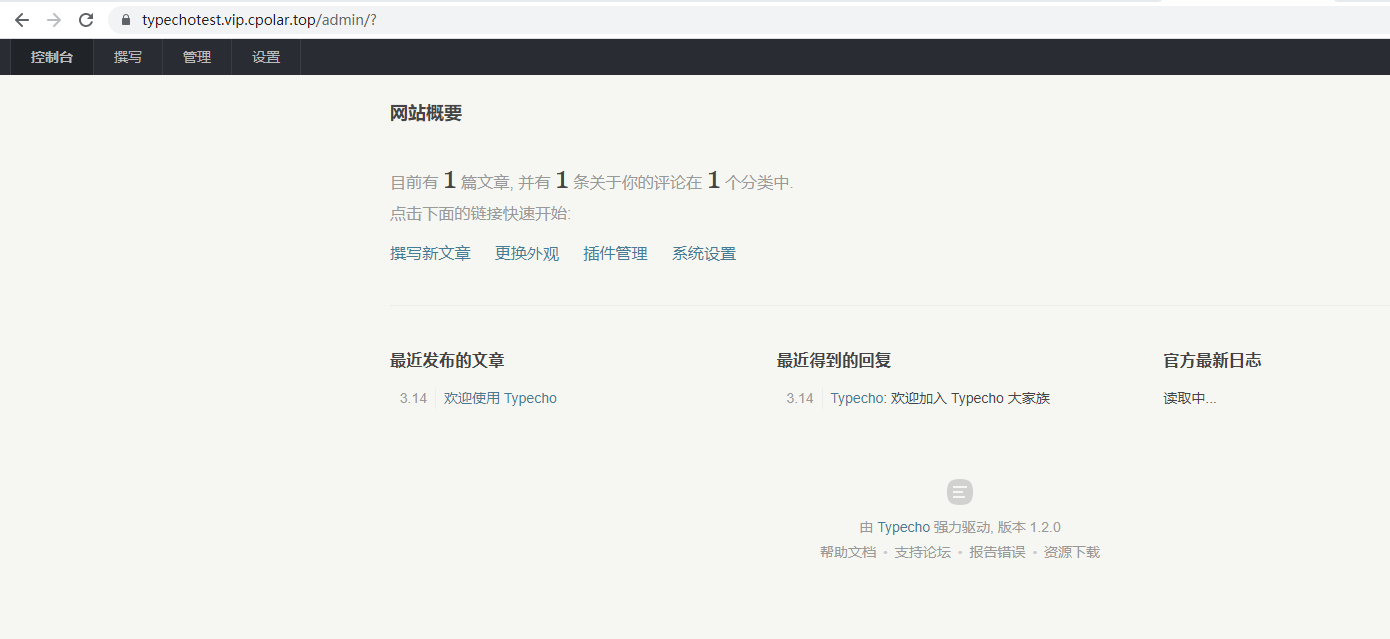Image resolution: width=1390 pixels, height=639 pixels.
Task: Open 更换外观 to change theme
Action: 526,253
